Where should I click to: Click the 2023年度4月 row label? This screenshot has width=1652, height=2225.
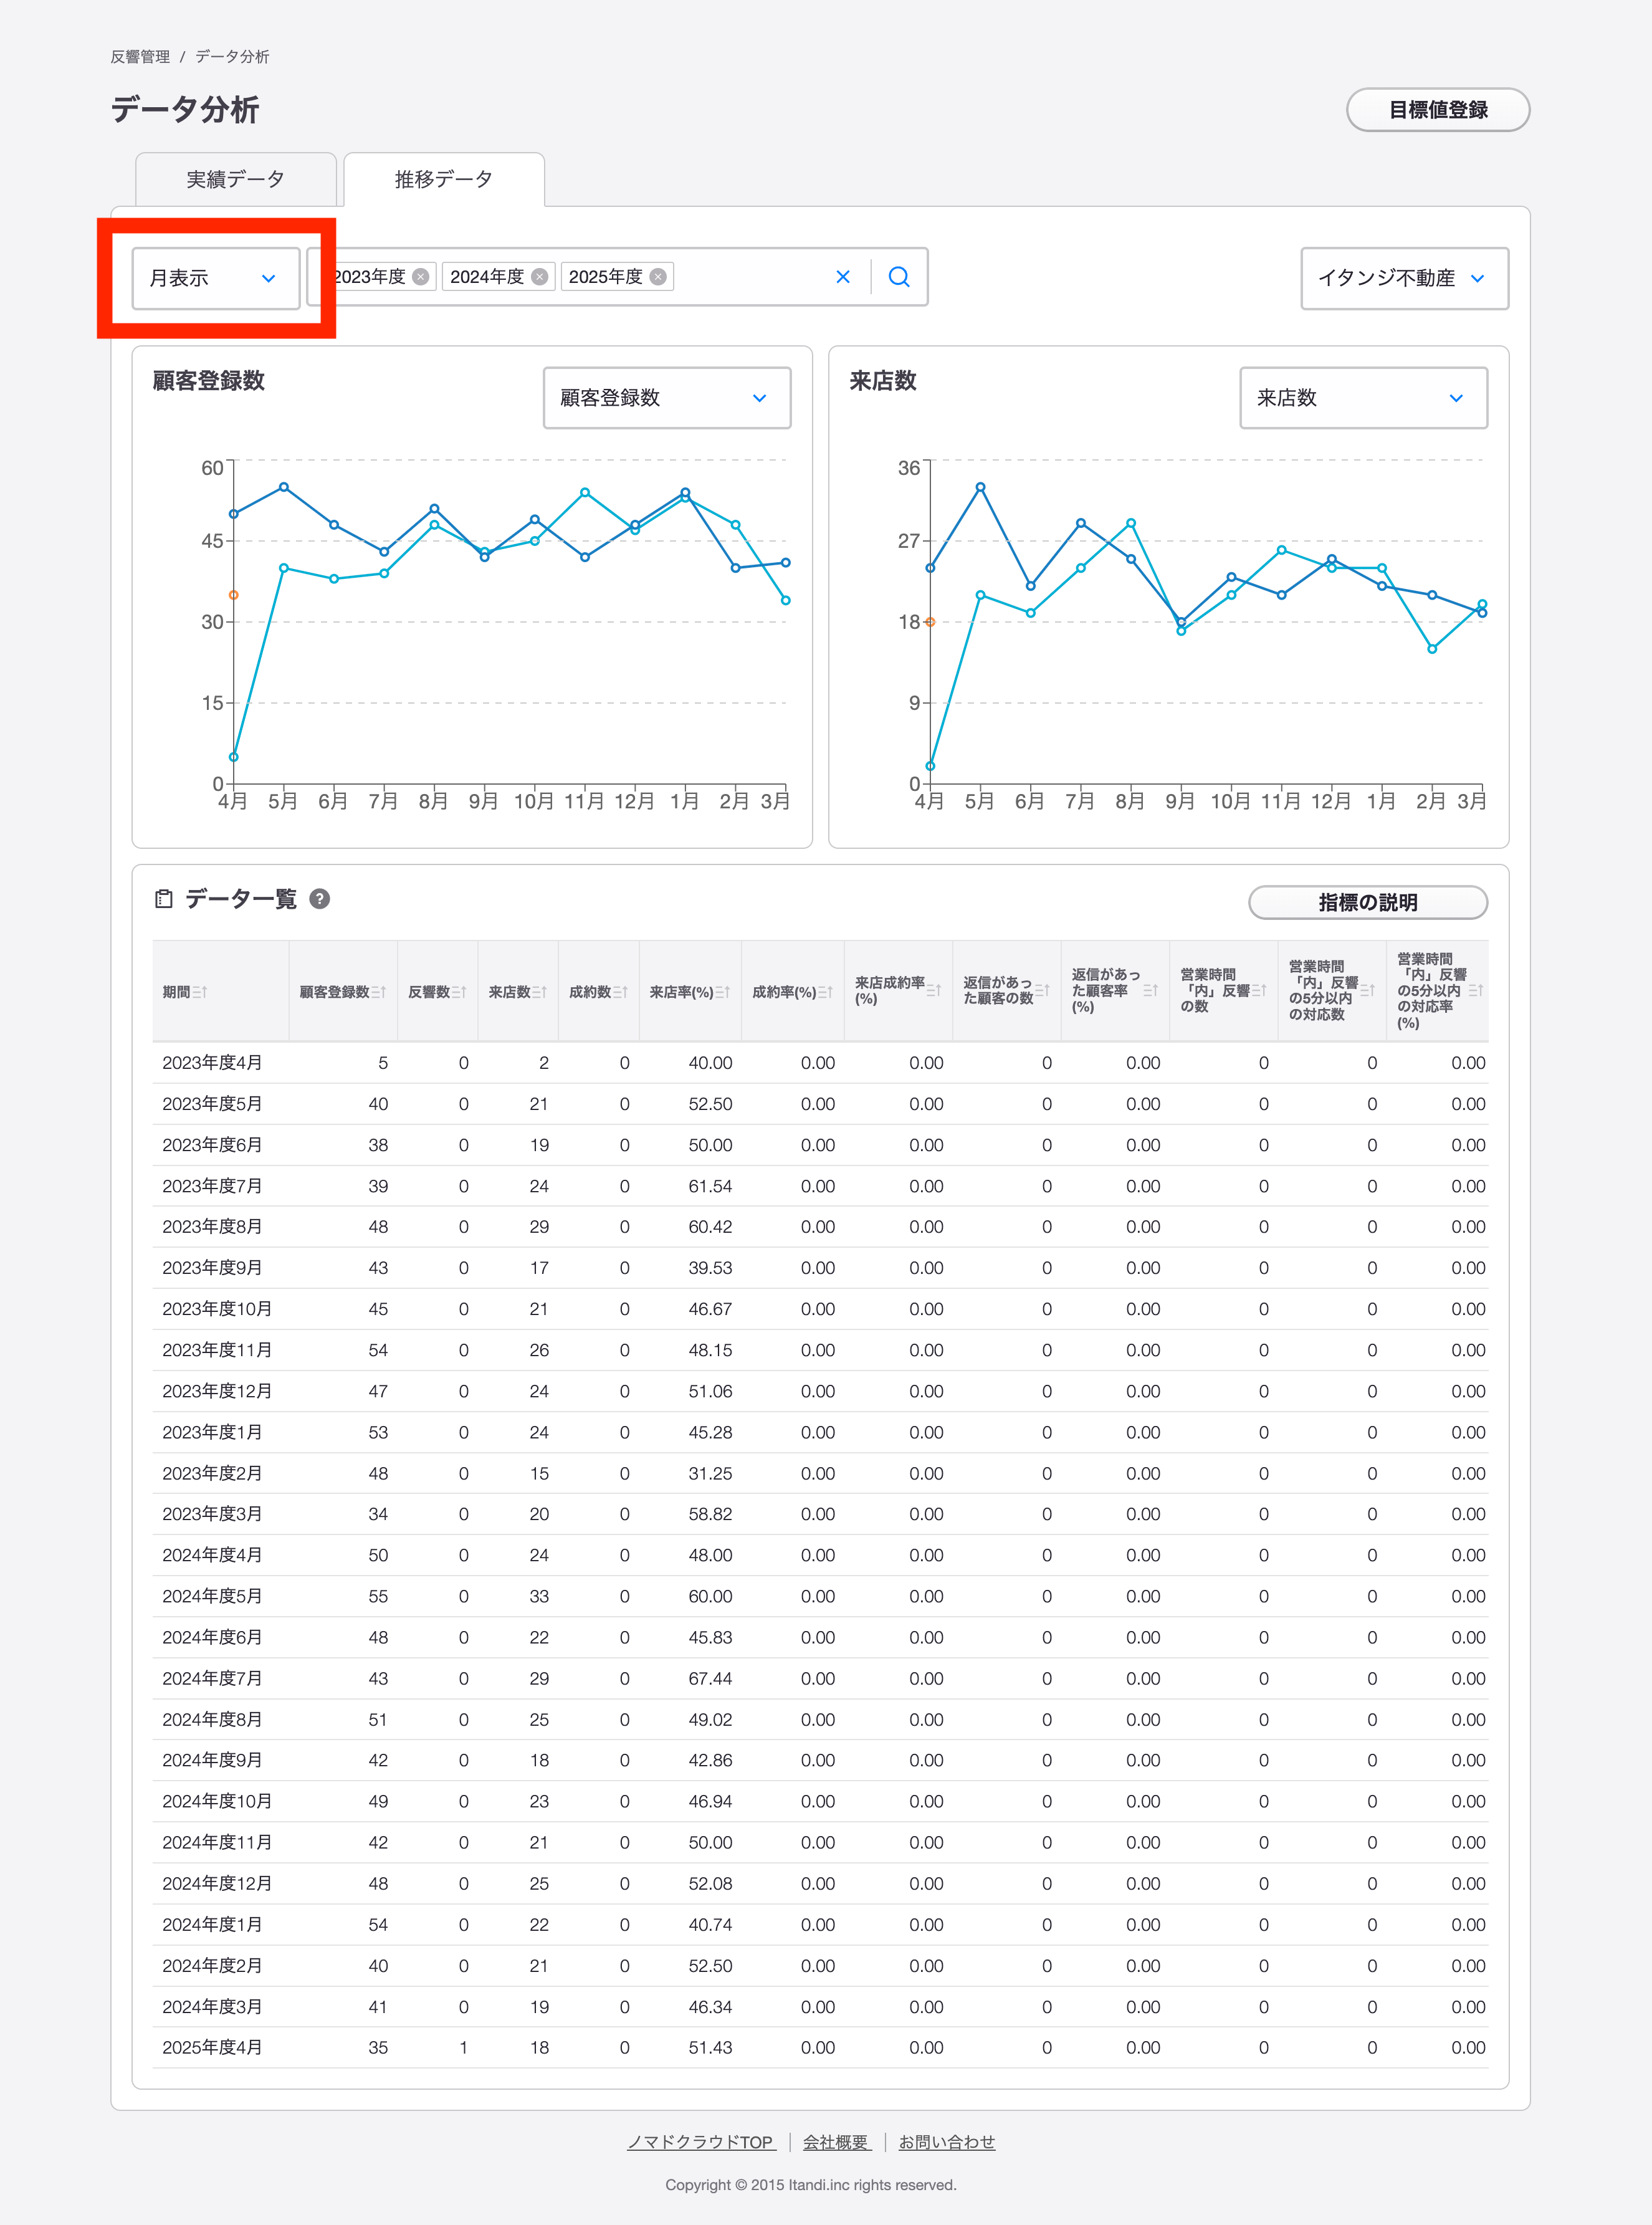(x=212, y=1063)
